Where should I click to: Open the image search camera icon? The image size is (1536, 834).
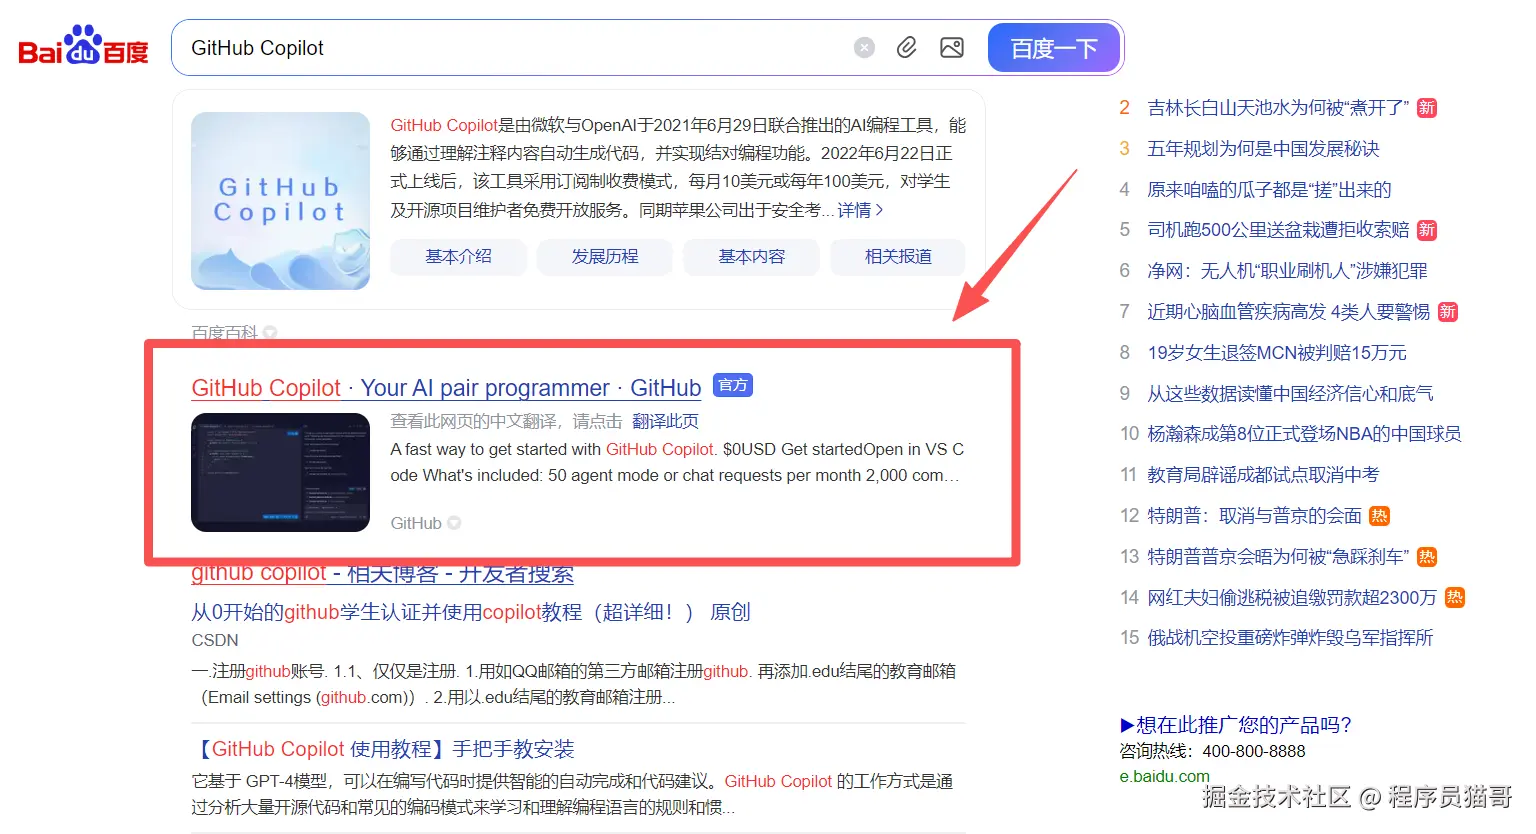952,48
